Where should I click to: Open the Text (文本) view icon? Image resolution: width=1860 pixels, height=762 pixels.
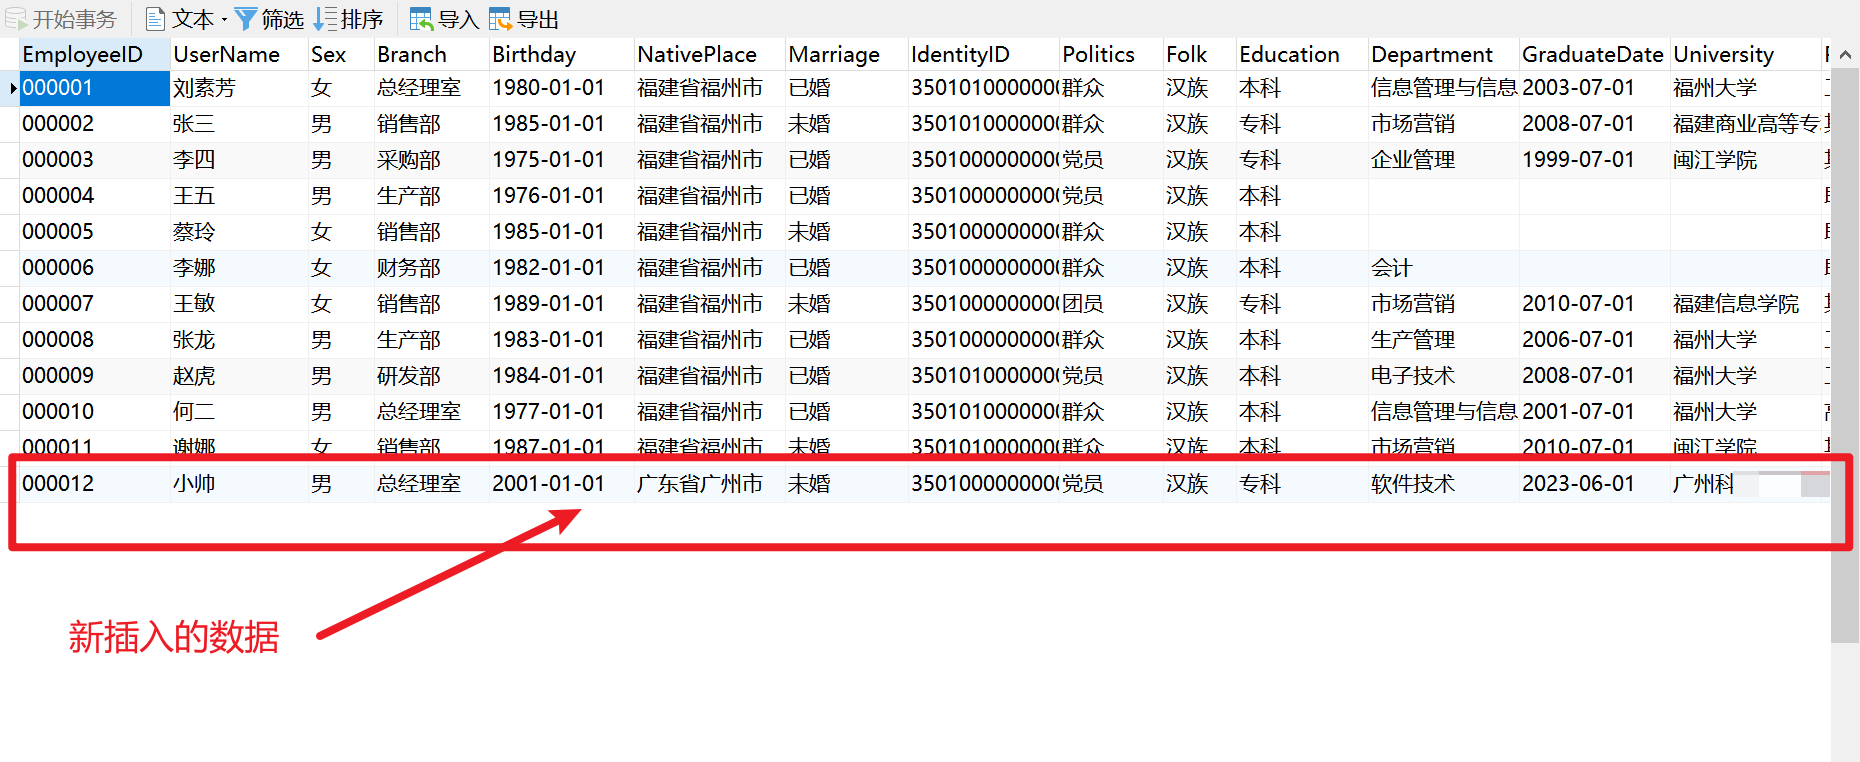[x=155, y=19]
